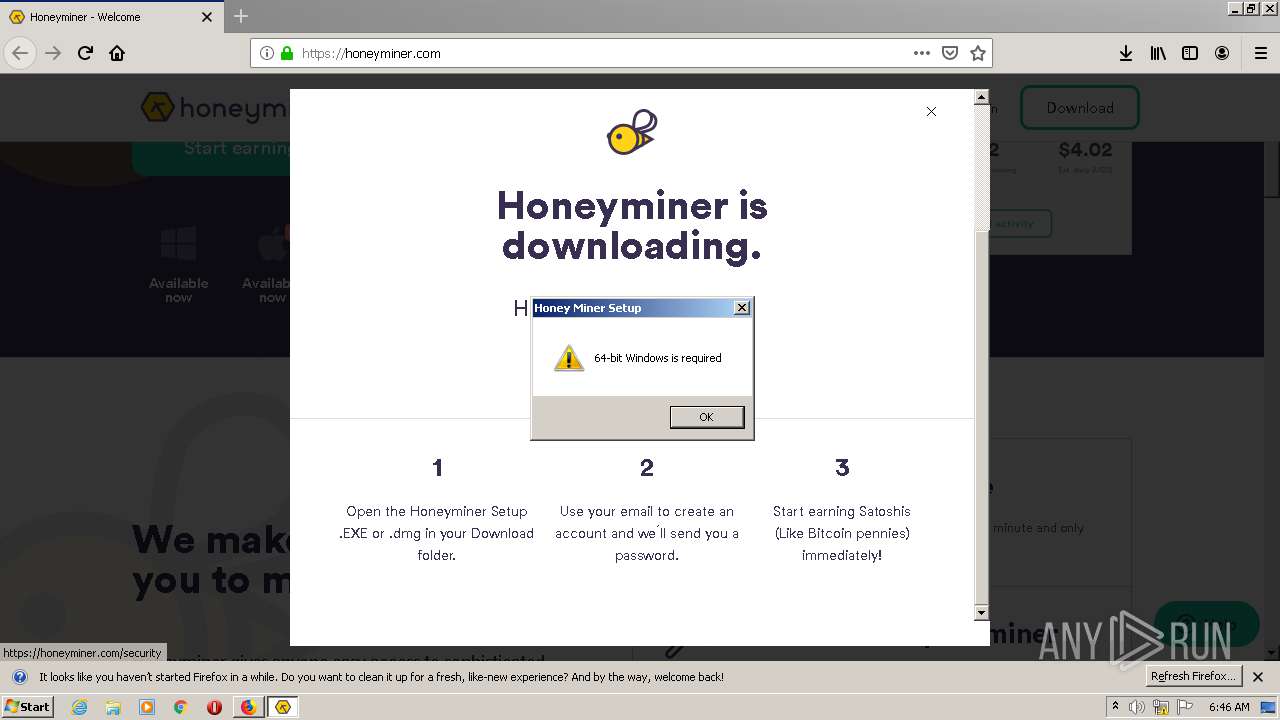Viewport: 1280px width, 720px height.
Task: Open the page actions menu (three dots)
Action: pyautogui.click(x=922, y=53)
